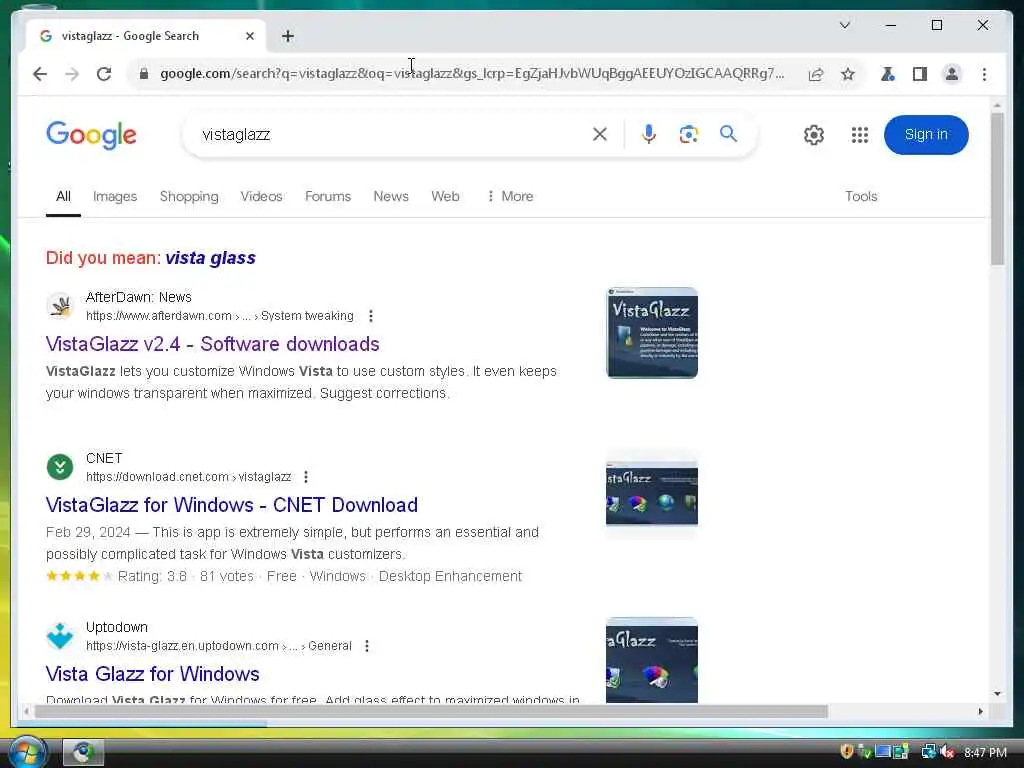
Task: Search by image with Google Lens icon
Action: (688, 135)
